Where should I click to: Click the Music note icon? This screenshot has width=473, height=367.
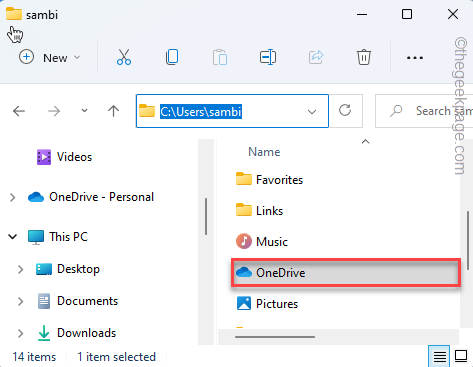244,241
